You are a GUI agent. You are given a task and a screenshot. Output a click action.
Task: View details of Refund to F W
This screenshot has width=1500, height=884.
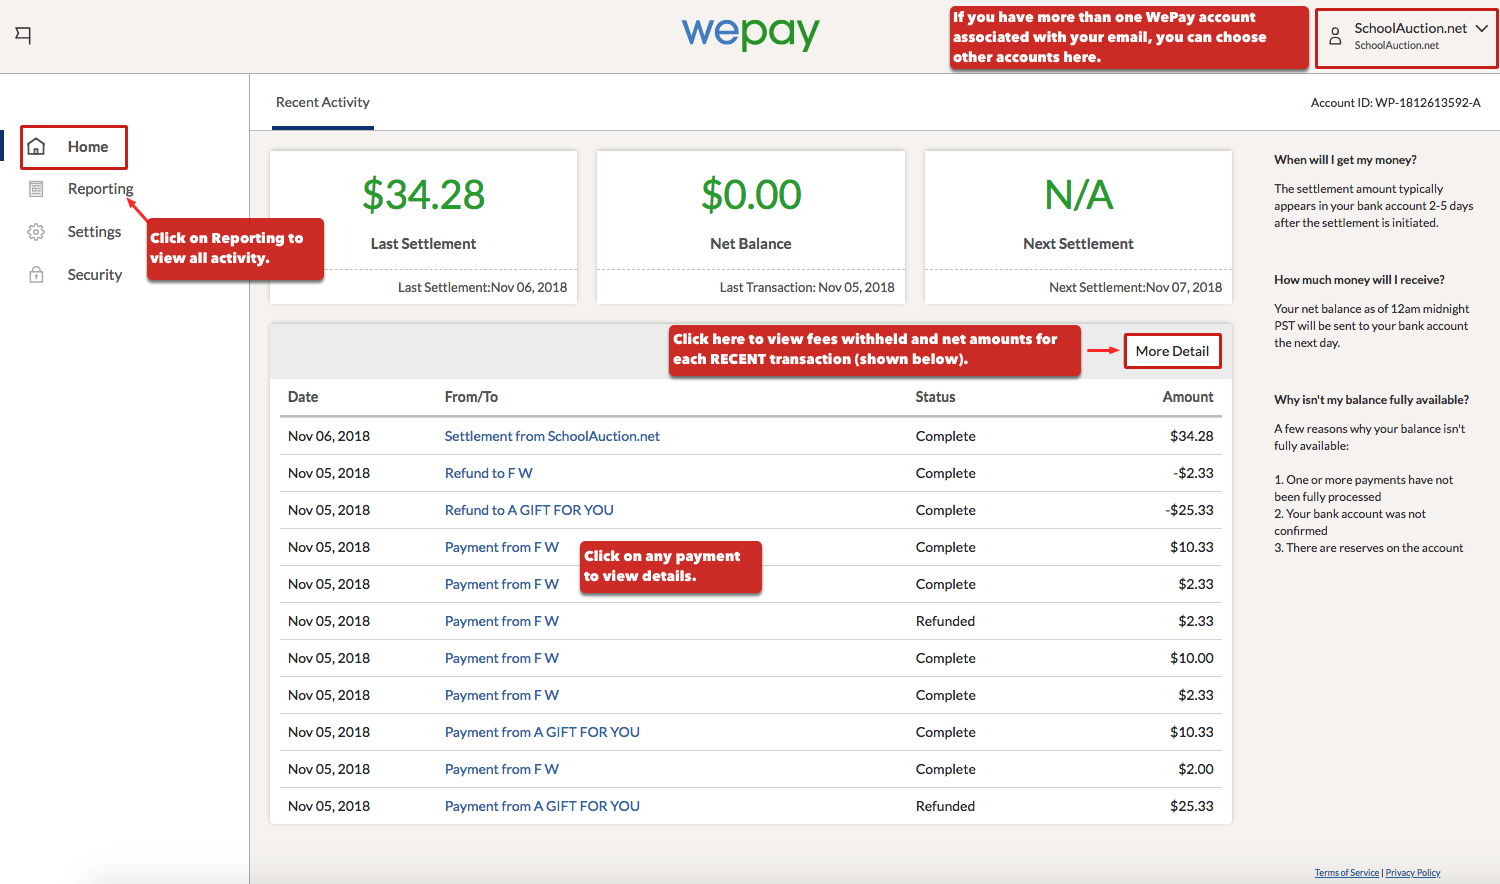tap(489, 473)
